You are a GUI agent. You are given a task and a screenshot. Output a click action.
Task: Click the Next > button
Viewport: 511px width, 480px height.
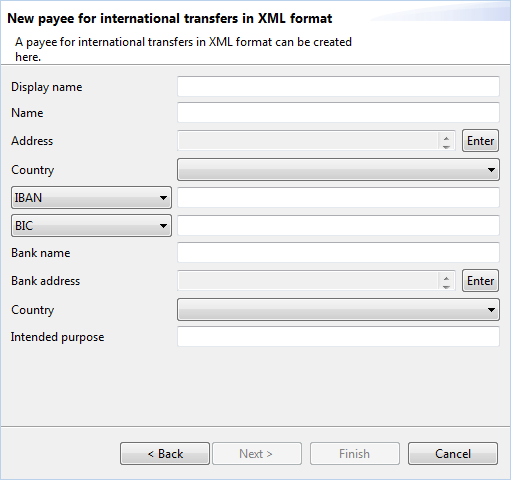[257, 454]
